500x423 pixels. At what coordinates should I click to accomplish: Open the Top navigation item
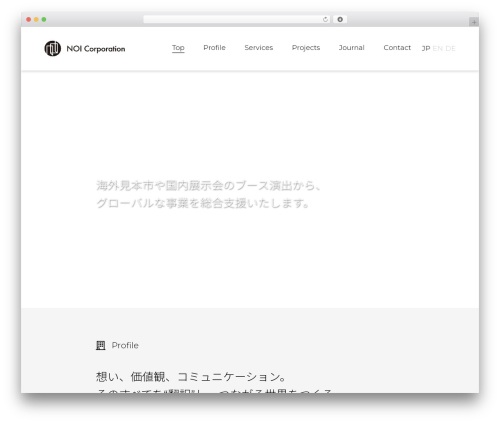tap(178, 48)
